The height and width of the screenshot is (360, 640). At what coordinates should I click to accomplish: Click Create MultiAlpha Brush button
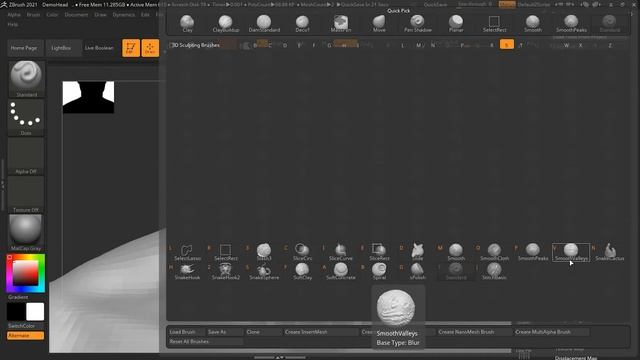click(x=551, y=332)
